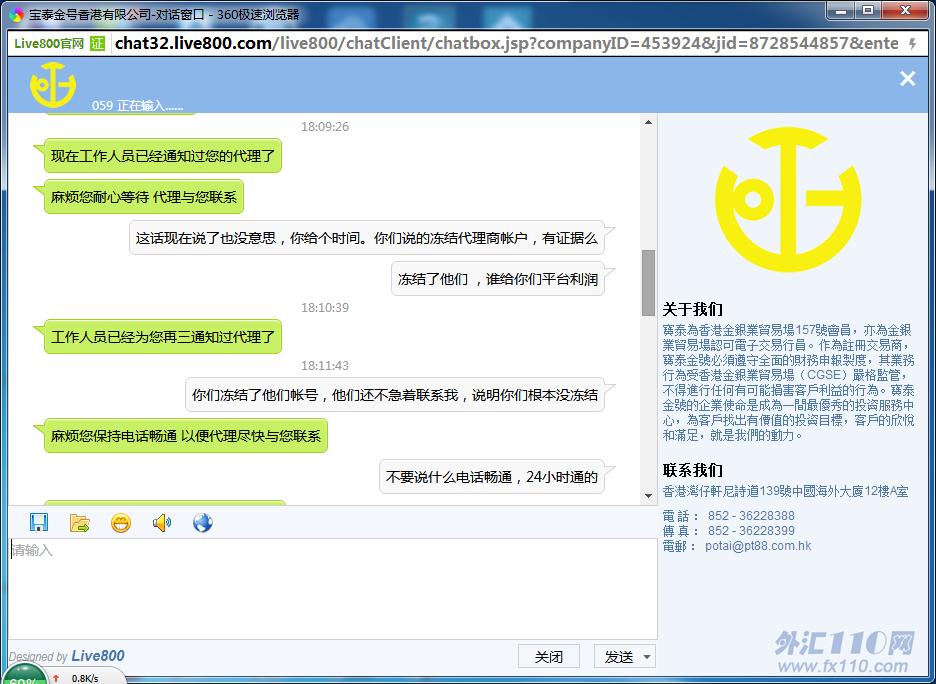Click the chat scrollbar thumb
Screen dimensions: 936x684
pos(648,282)
